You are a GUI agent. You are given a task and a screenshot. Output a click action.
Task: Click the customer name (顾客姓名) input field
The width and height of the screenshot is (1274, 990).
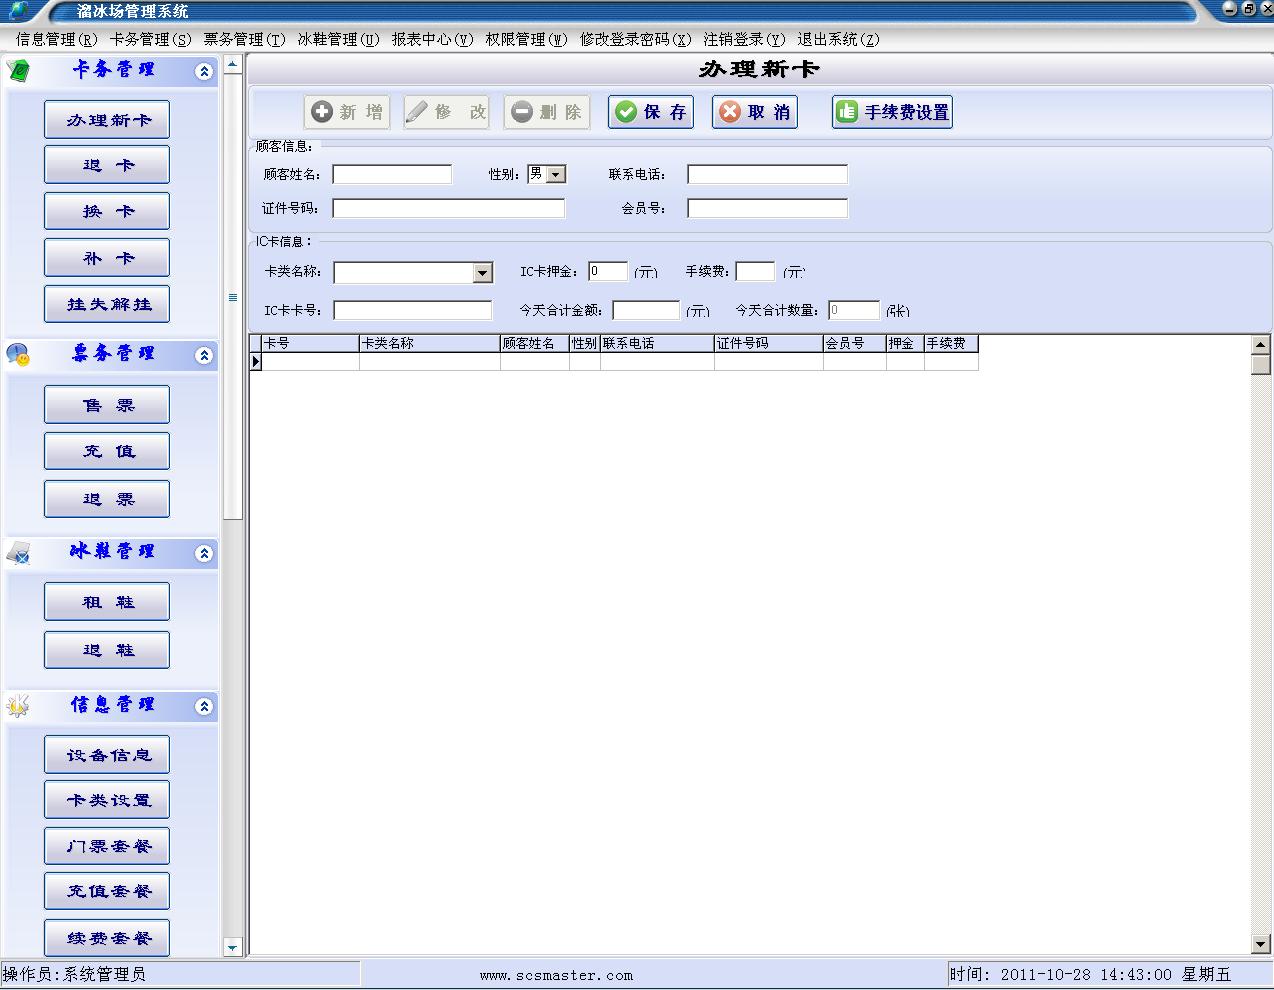[392, 175]
